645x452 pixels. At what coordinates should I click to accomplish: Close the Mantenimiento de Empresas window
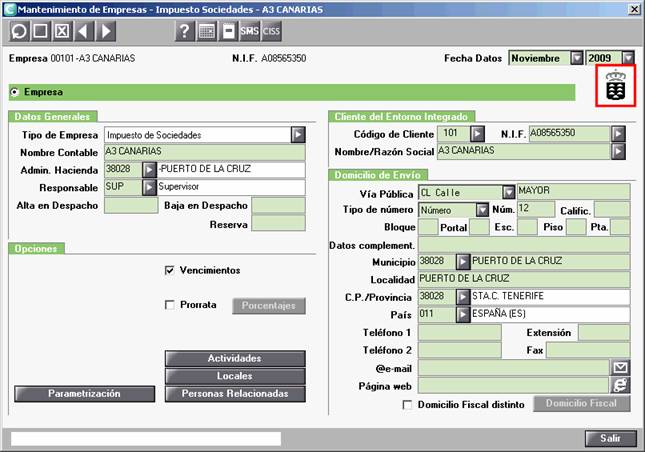(x=634, y=9)
